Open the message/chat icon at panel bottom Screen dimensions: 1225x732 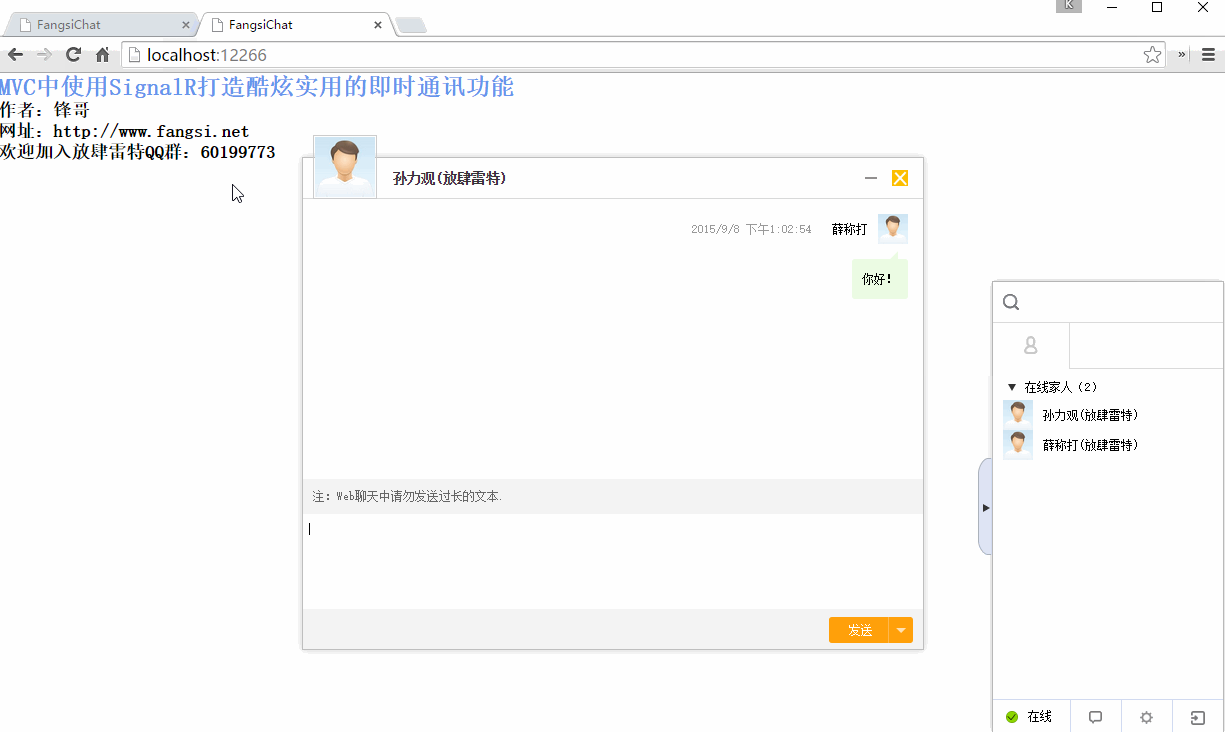(1095, 716)
